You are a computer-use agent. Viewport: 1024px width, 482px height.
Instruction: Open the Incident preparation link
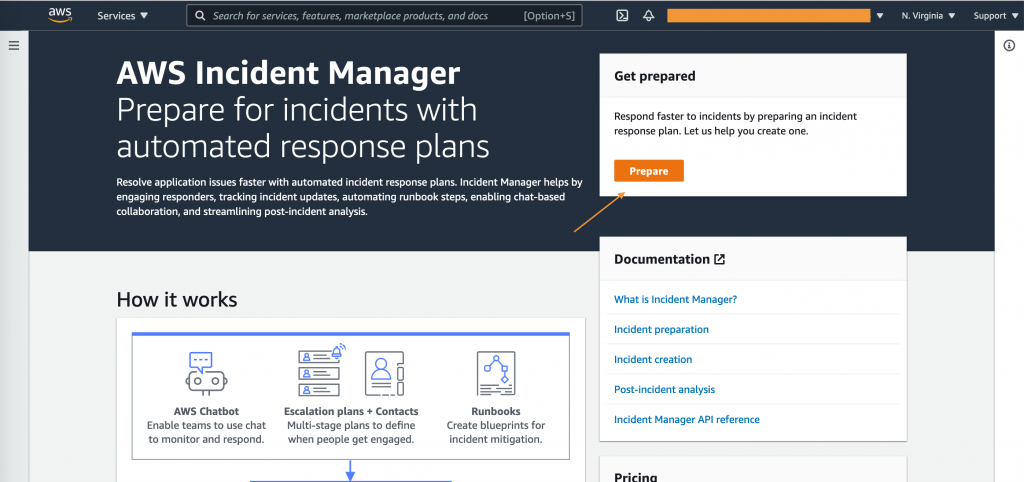[x=661, y=329]
